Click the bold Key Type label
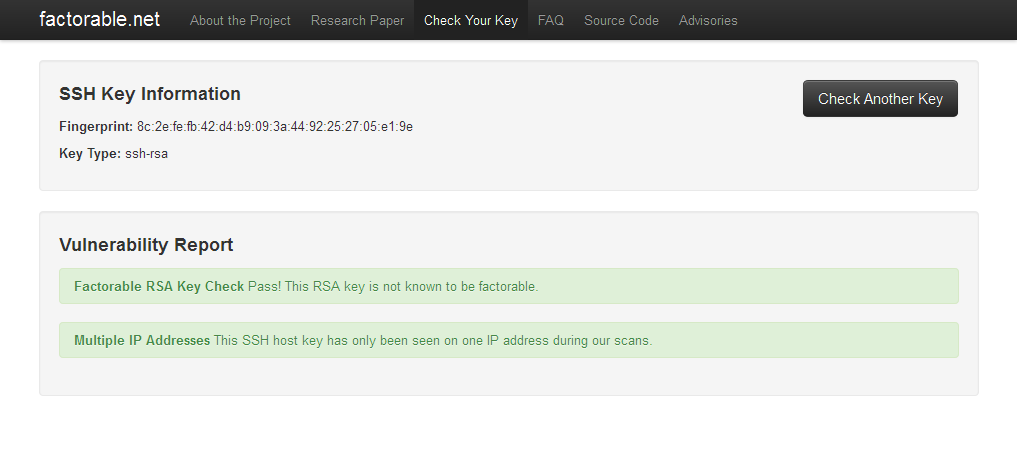Viewport: 1017px width, 456px height. click(x=90, y=154)
